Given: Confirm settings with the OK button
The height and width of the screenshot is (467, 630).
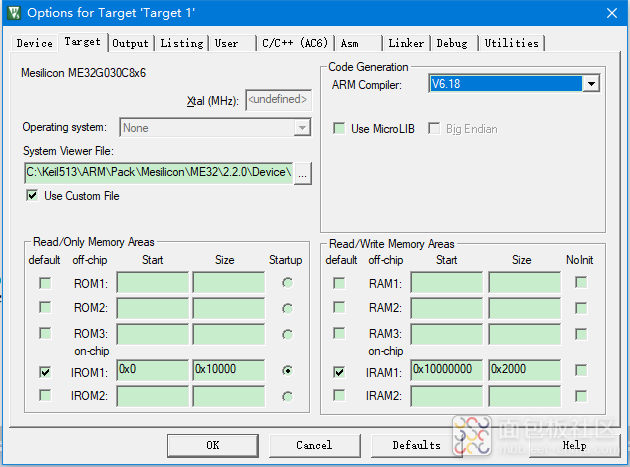Looking at the screenshot, I should tap(213, 445).
